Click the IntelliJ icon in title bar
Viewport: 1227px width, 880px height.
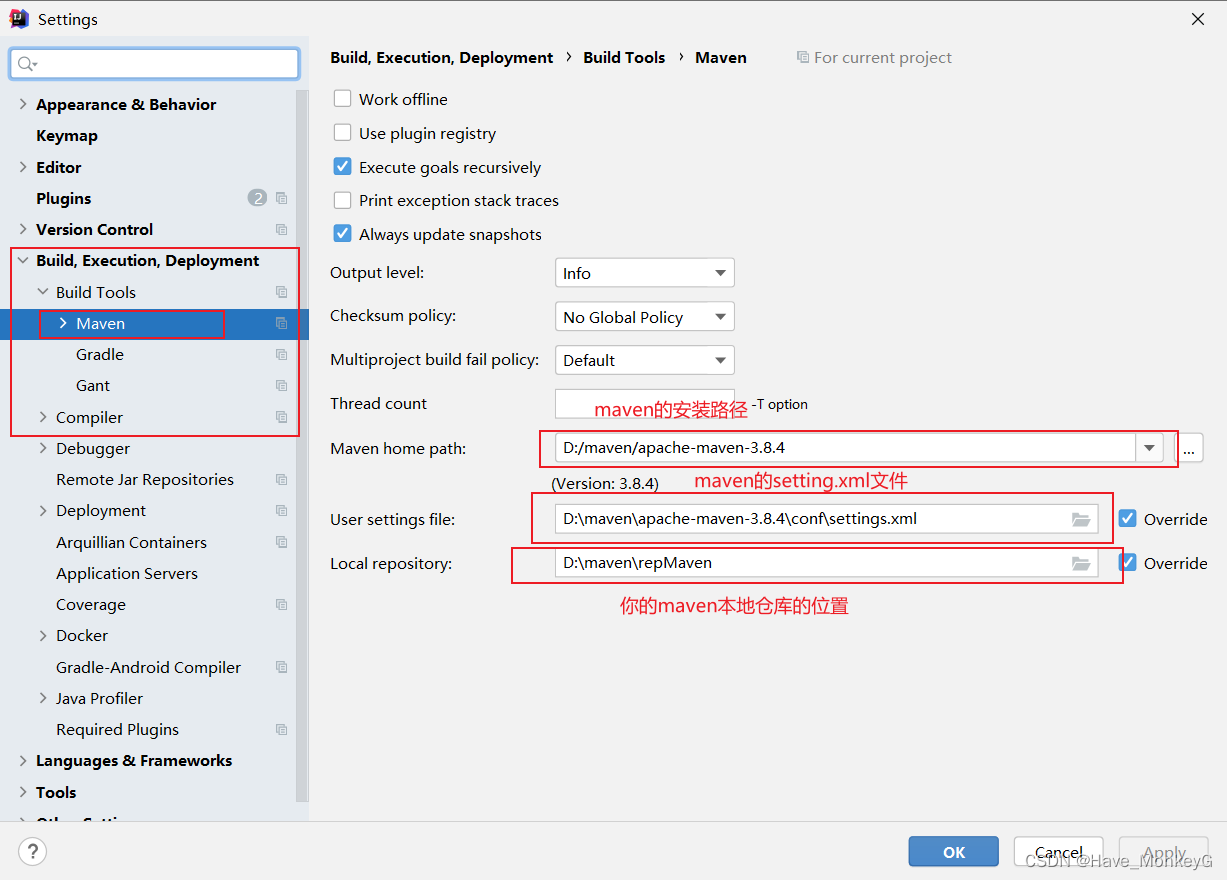(19, 19)
